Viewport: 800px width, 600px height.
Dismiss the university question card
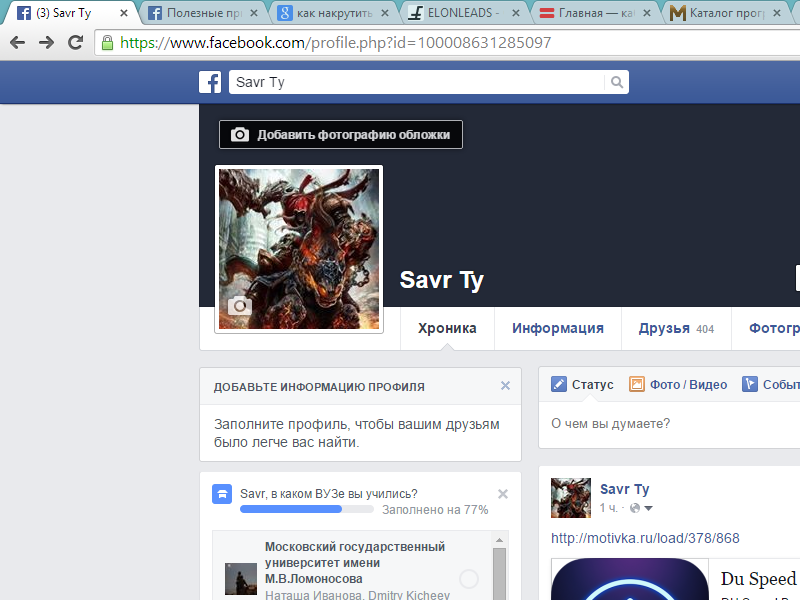pyautogui.click(x=503, y=494)
